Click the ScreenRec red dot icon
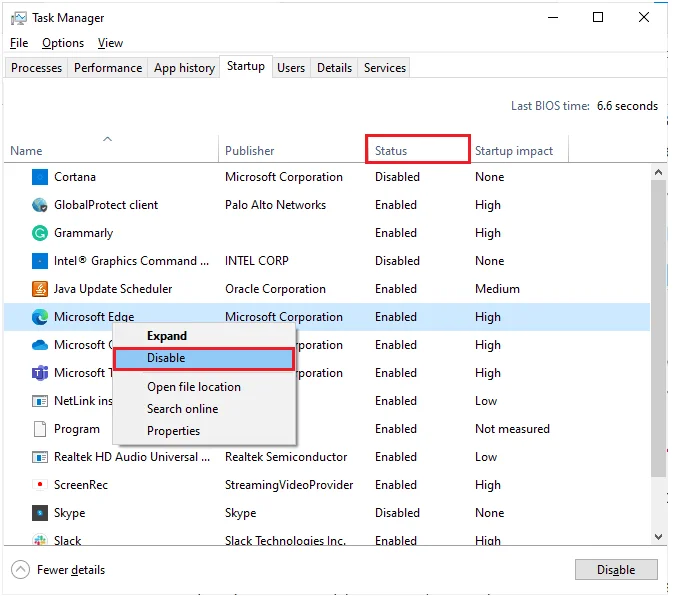Image resolution: width=673 pixels, height=597 pixels. tap(40, 485)
